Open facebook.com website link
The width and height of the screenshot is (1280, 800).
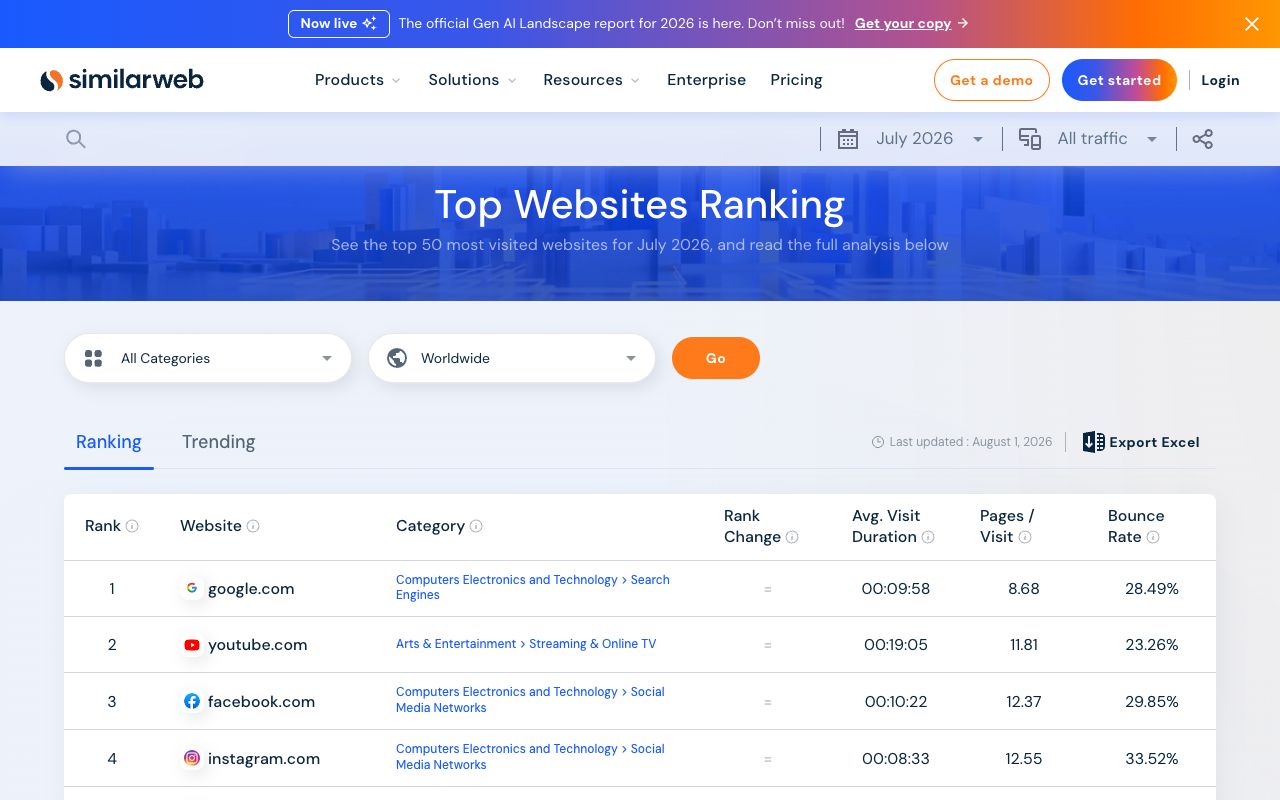[x=261, y=701]
